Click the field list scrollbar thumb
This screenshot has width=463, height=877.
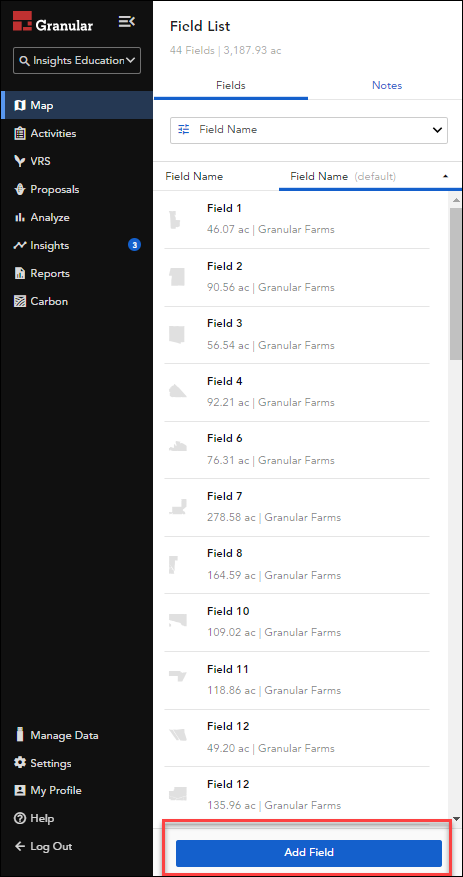[x=456, y=283]
